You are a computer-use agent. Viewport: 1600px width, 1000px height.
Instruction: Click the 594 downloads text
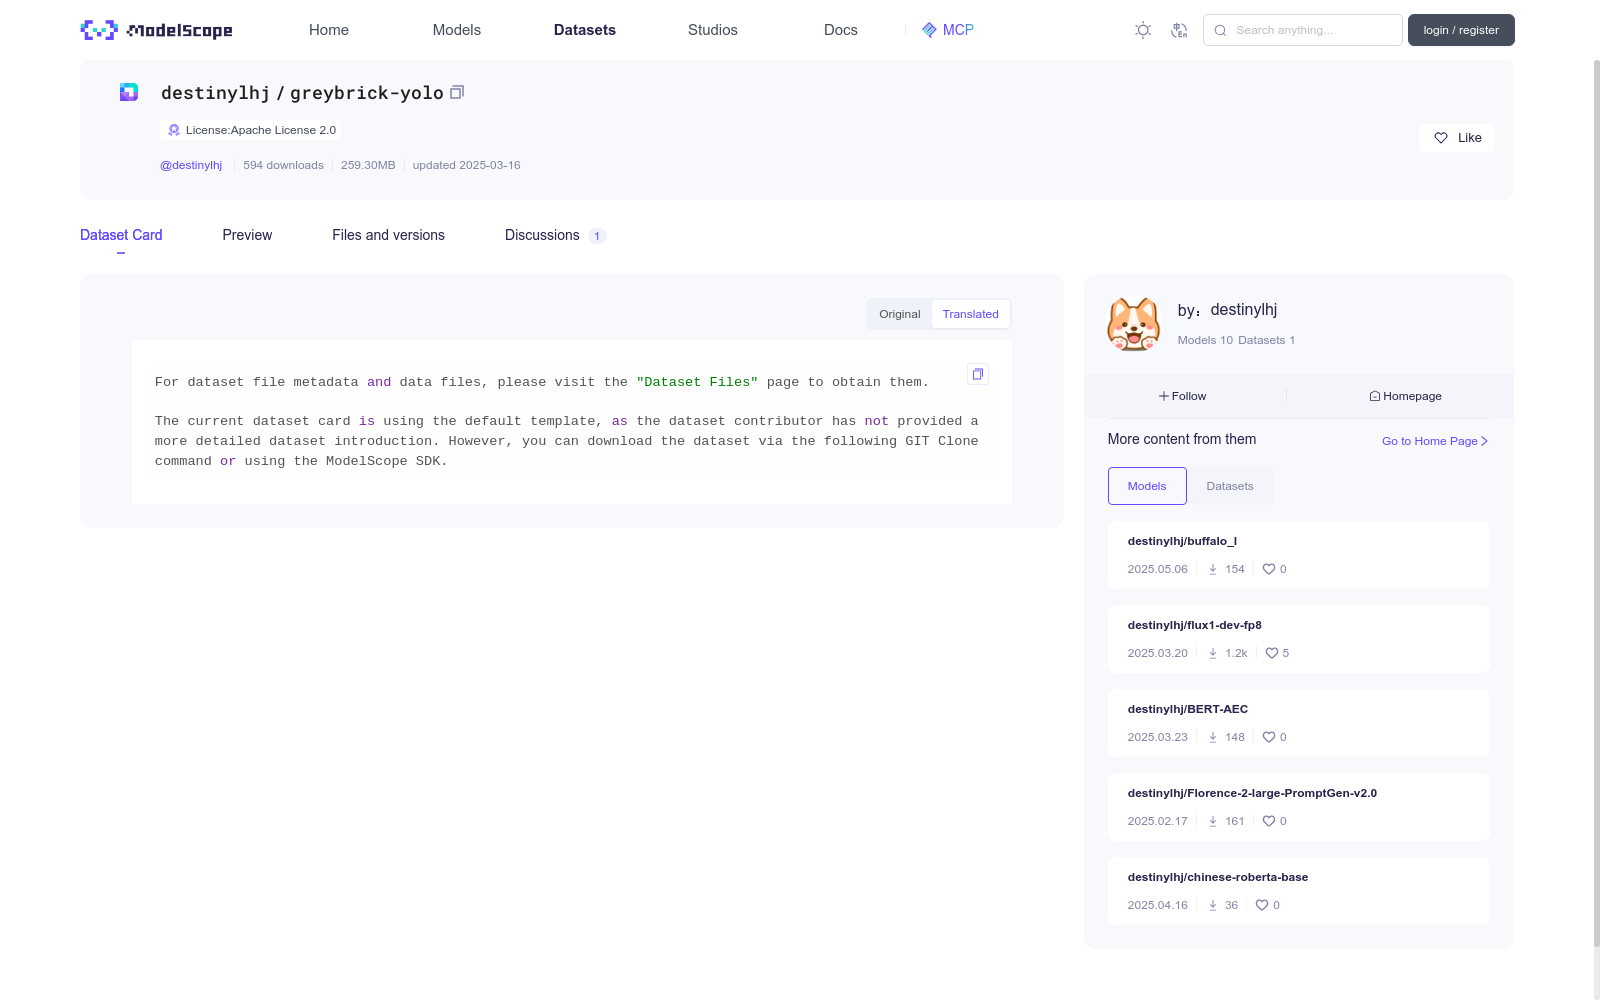coord(283,165)
